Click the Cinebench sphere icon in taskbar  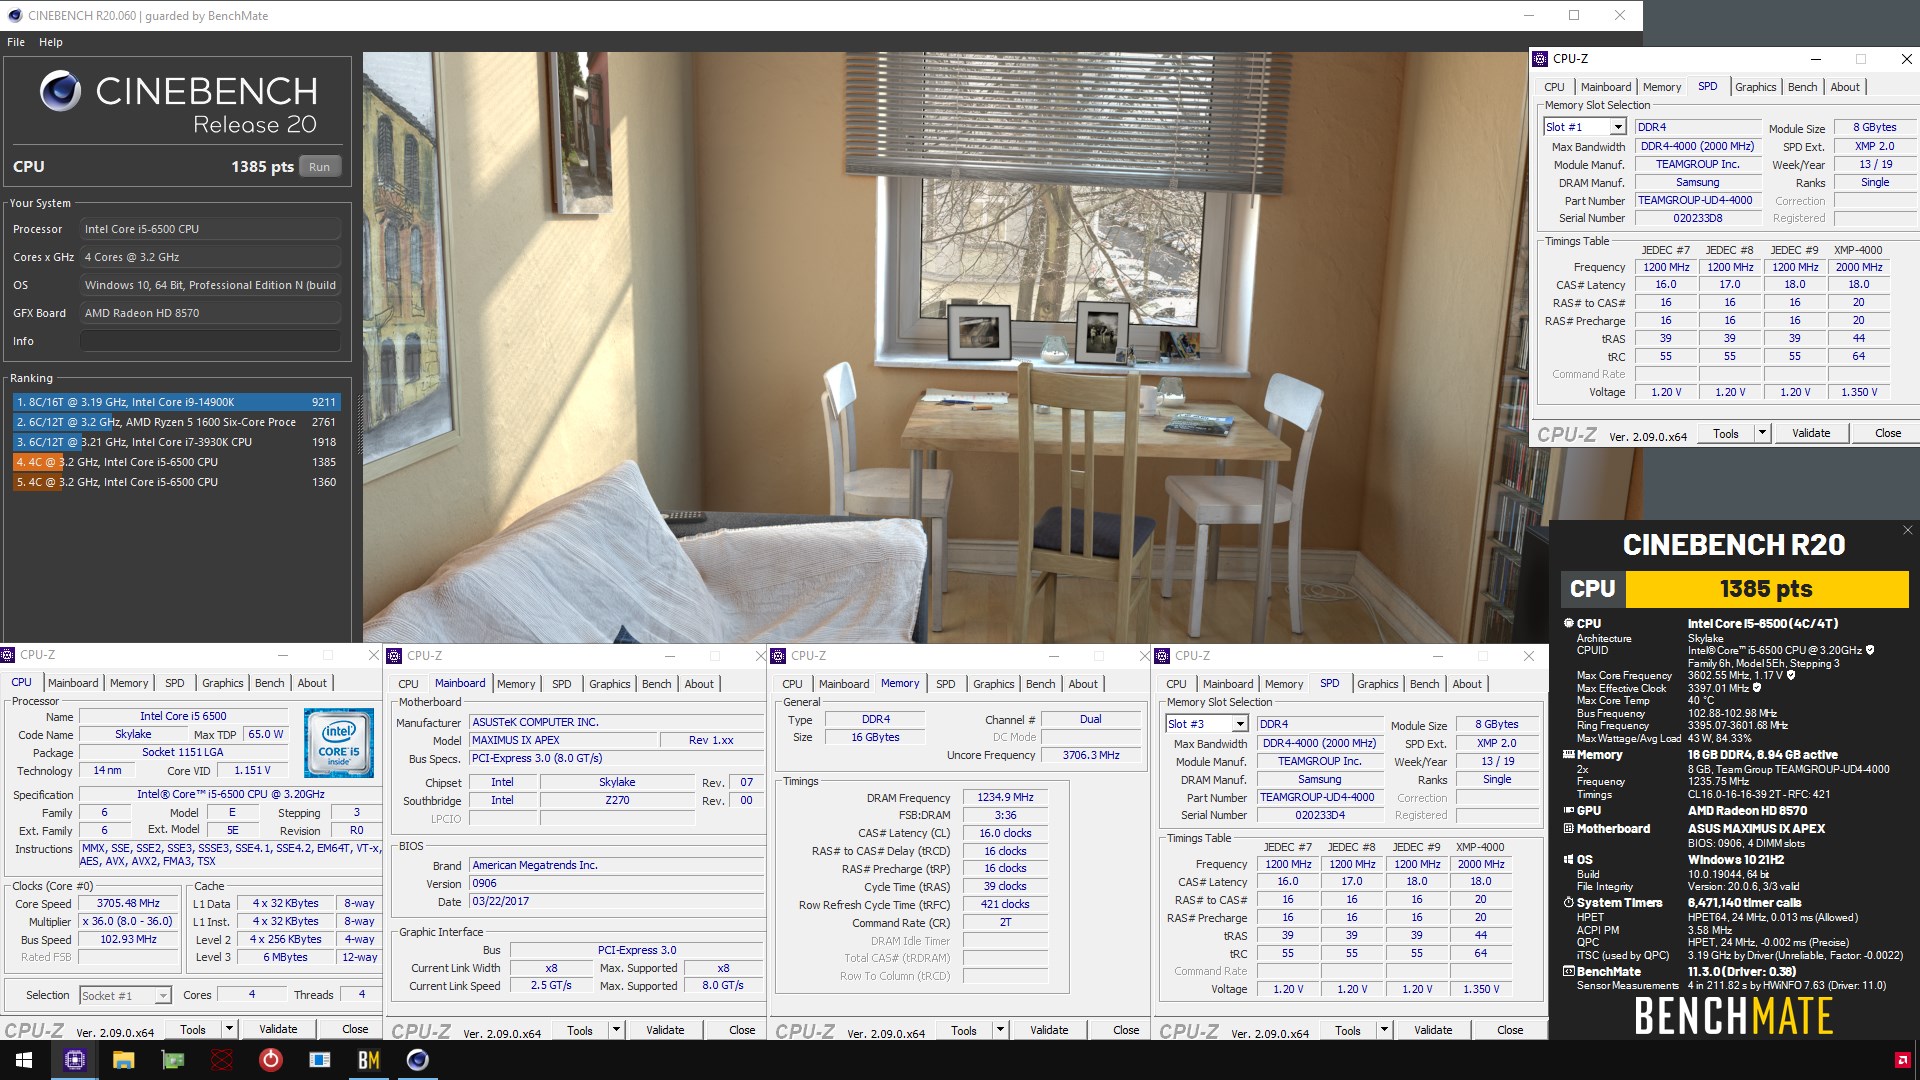(418, 1060)
